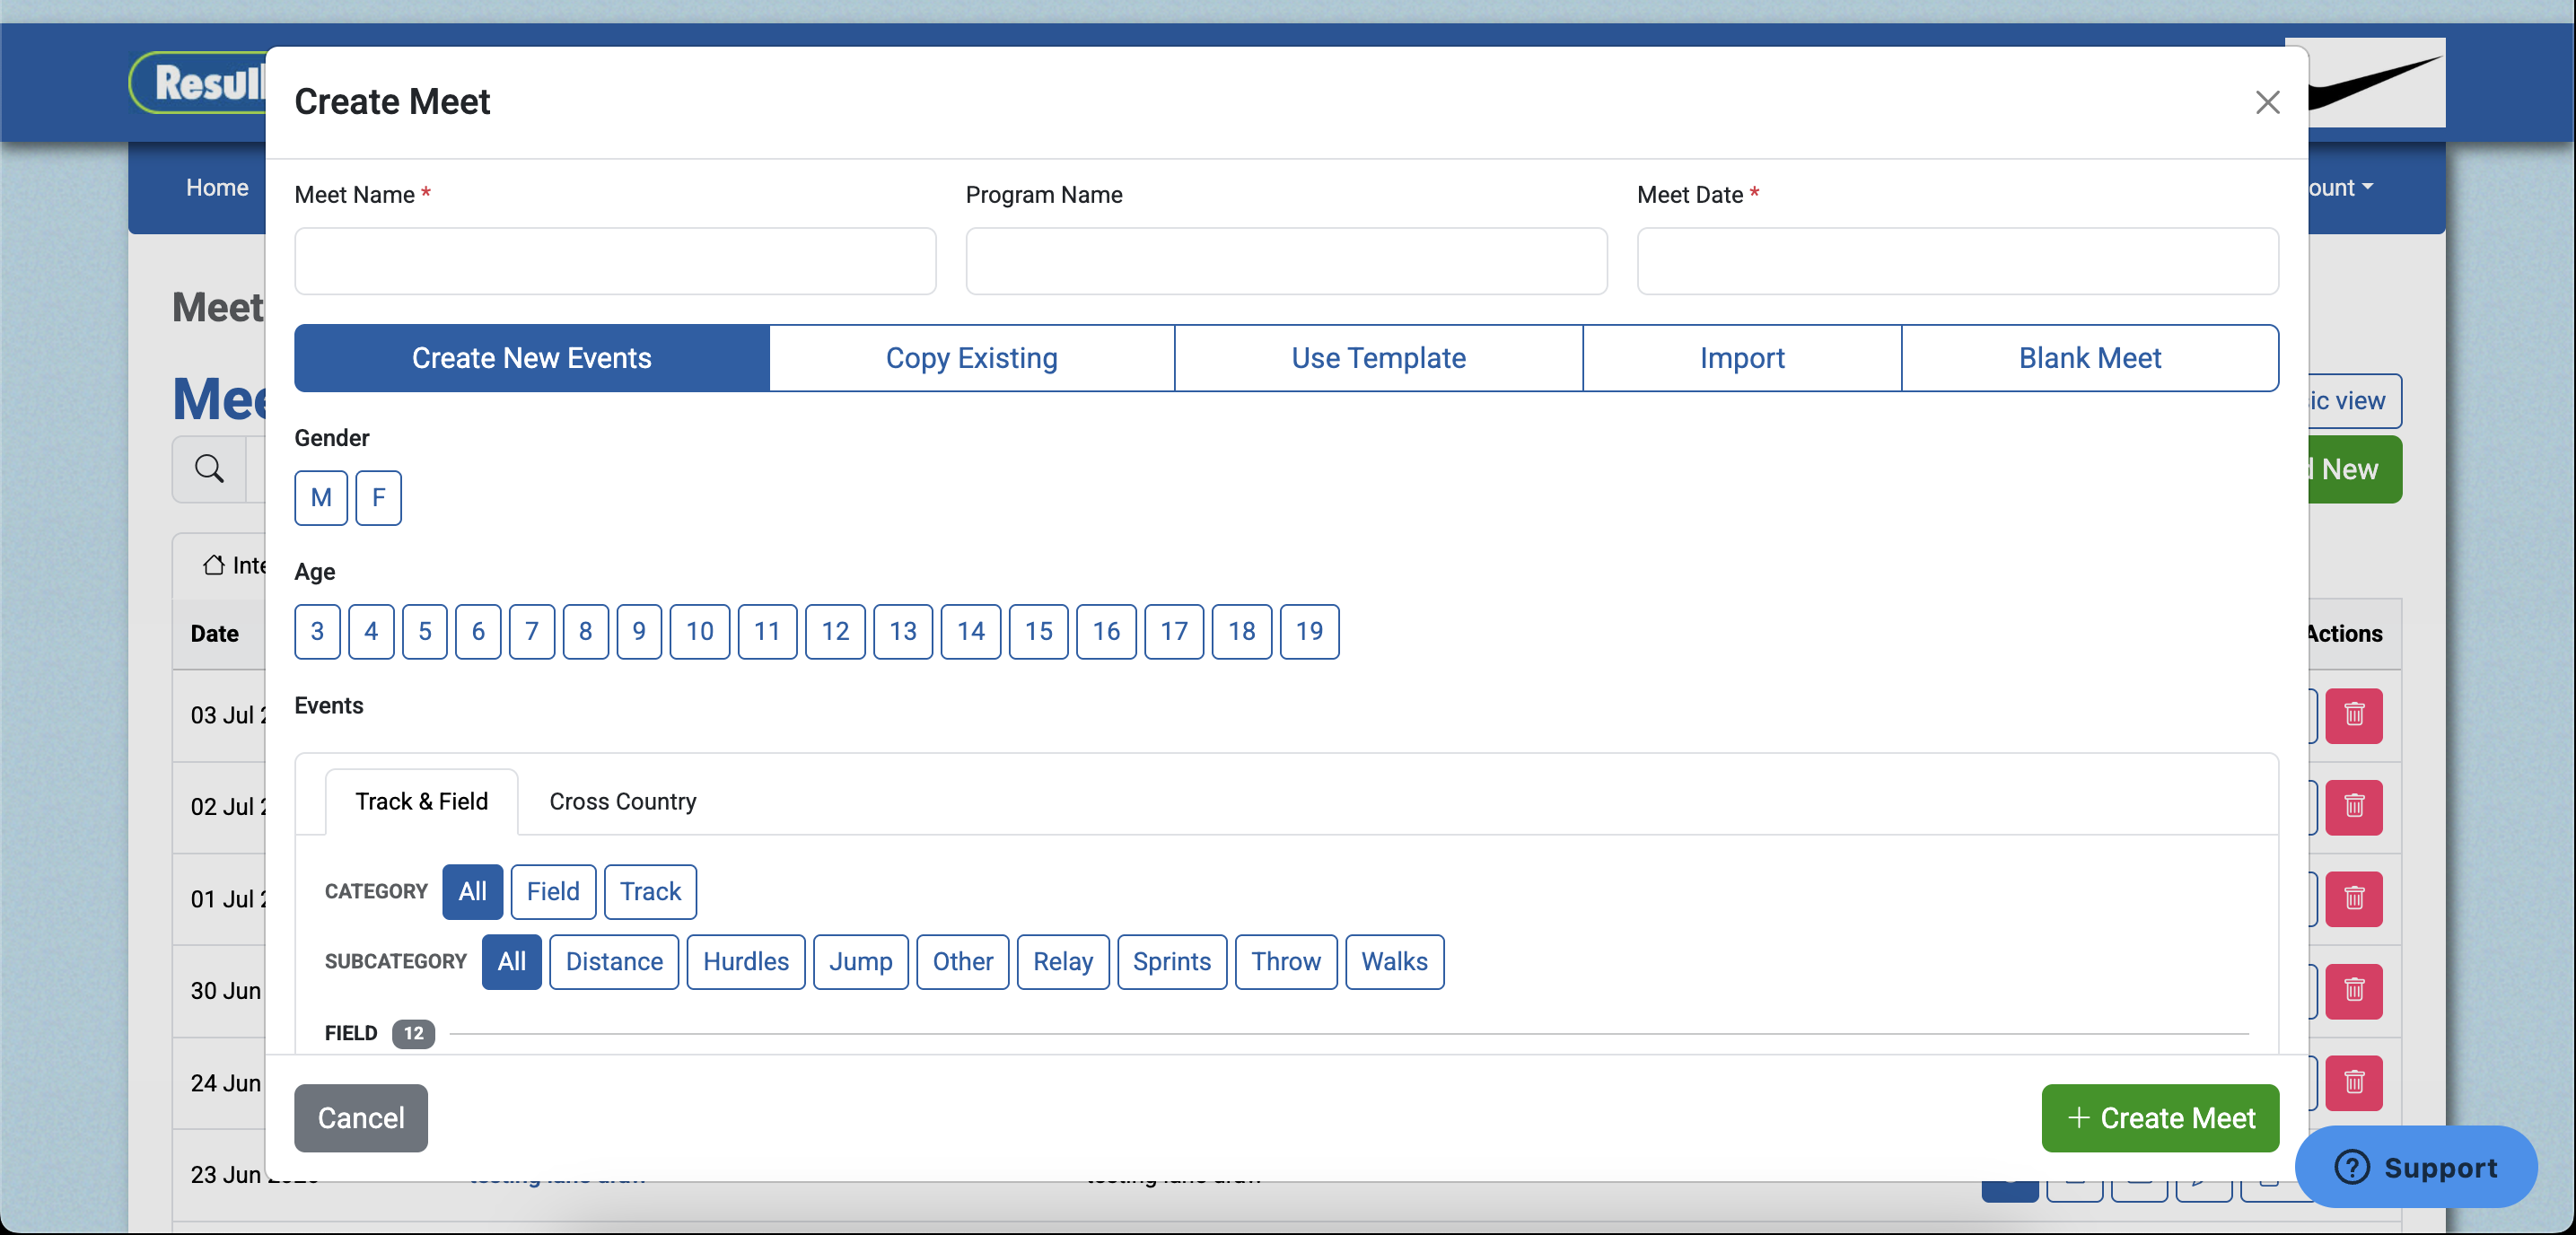
Task: Select age 18
Action: (x=1242, y=631)
